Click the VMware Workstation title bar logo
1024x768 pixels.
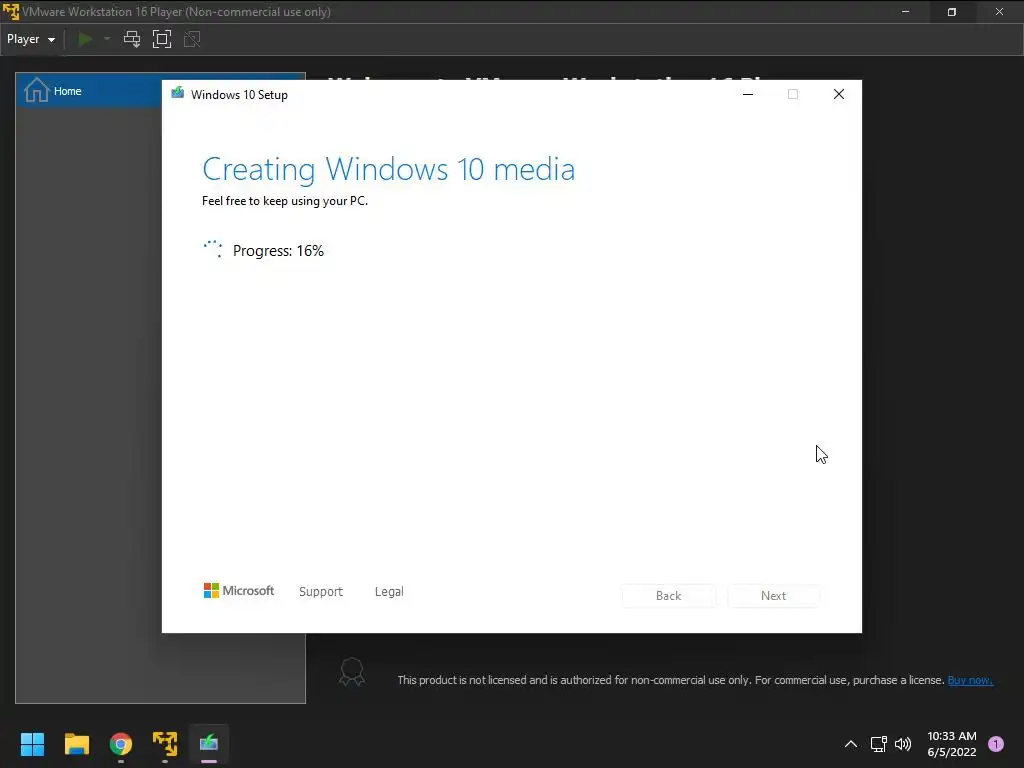[x=11, y=12]
